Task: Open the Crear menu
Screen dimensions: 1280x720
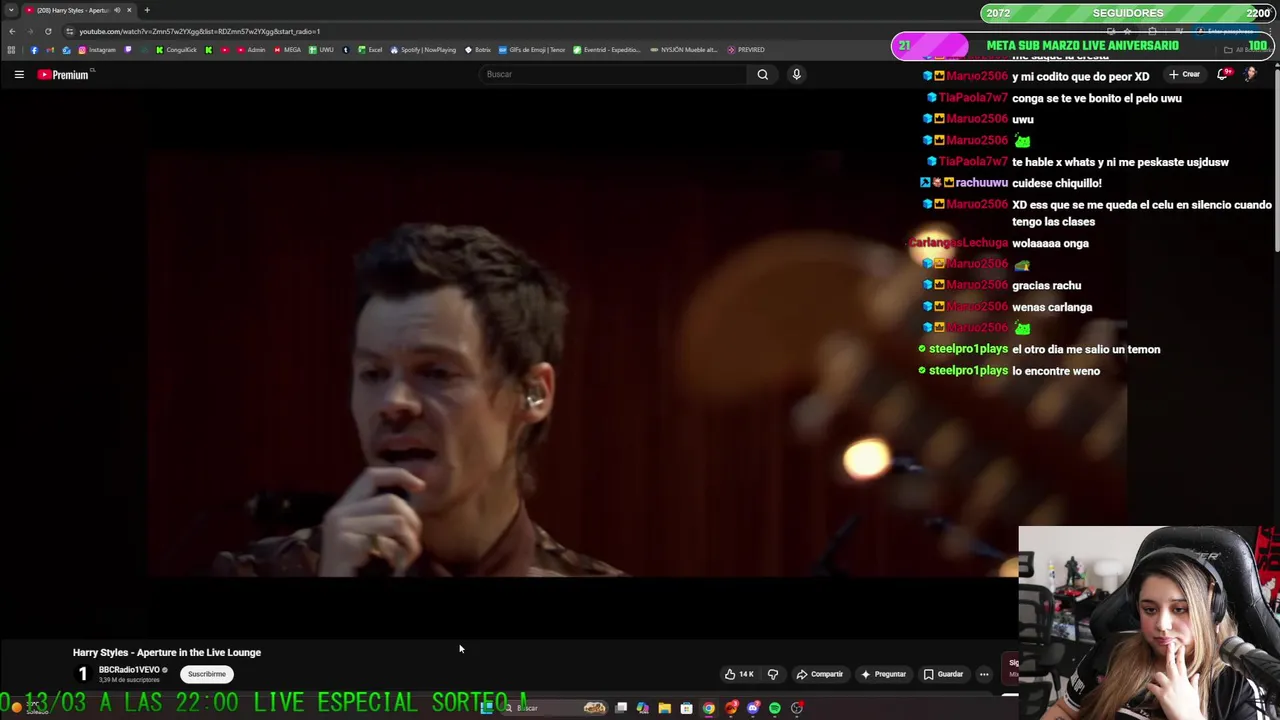Action: pyautogui.click(x=1184, y=74)
